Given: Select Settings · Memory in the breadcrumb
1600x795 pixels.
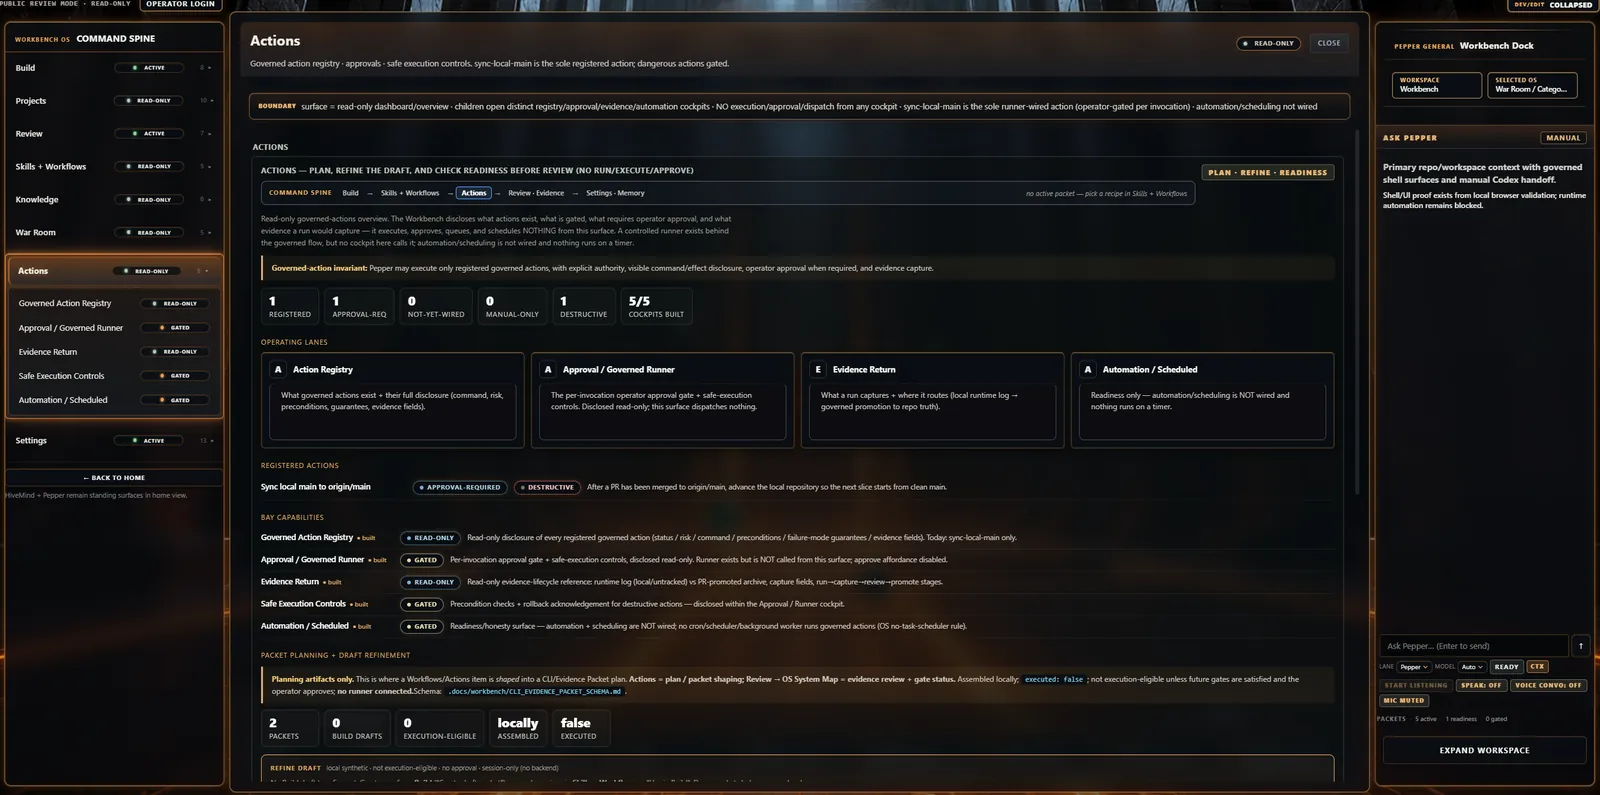Looking at the screenshot, I should [615, 193].
